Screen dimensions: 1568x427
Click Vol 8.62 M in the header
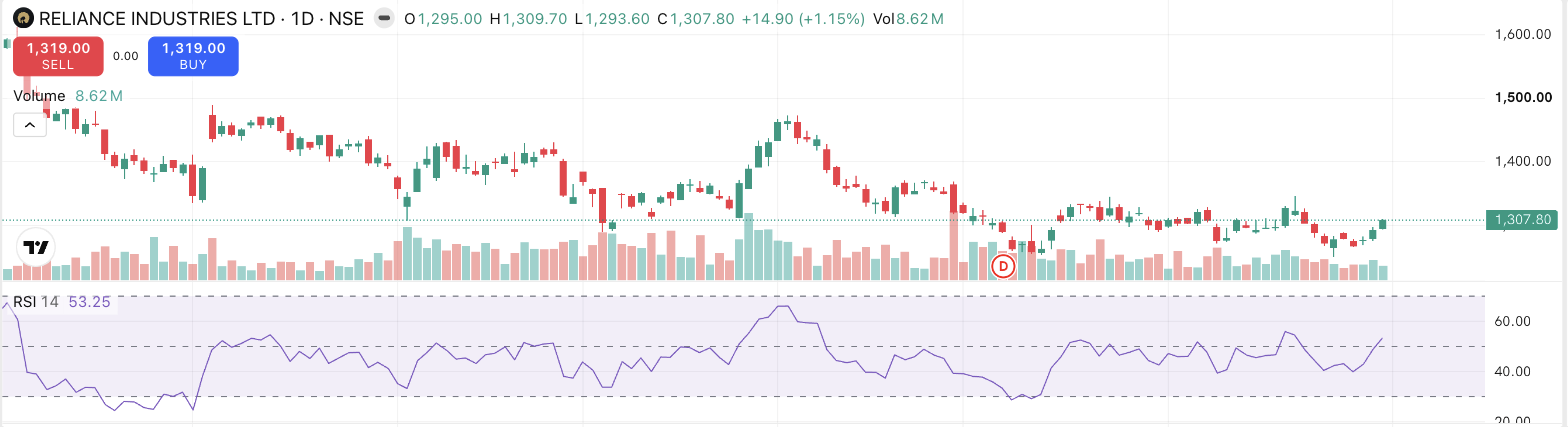[x=908, y=19]
